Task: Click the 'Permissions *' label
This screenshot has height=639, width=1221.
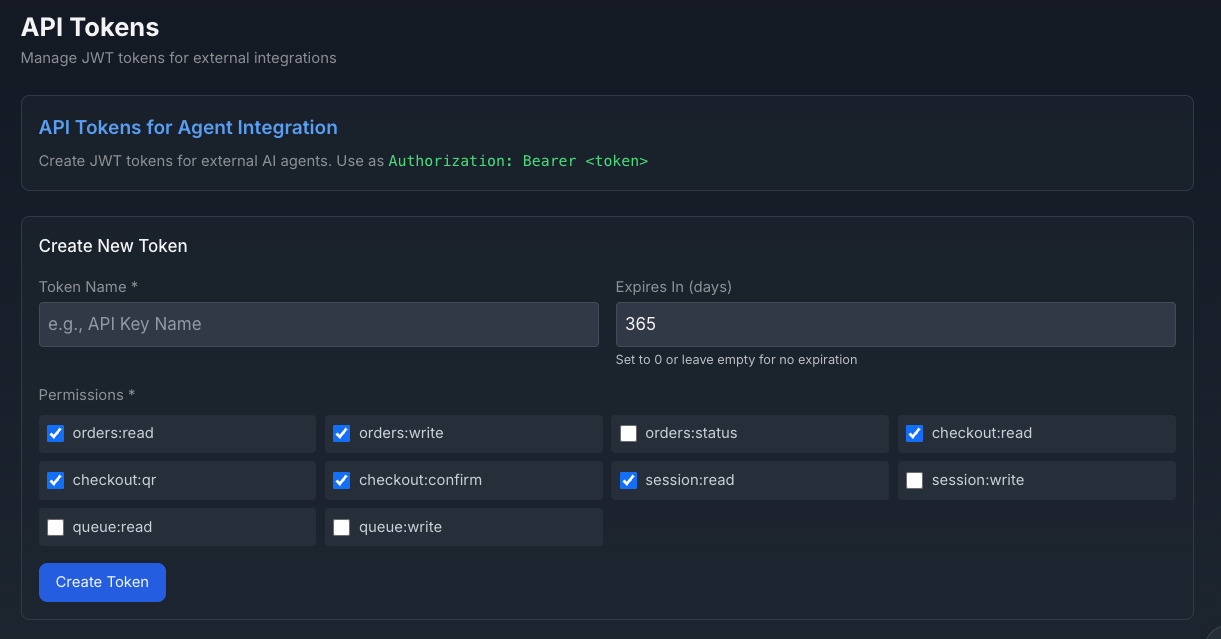Action: coord(87,394)
